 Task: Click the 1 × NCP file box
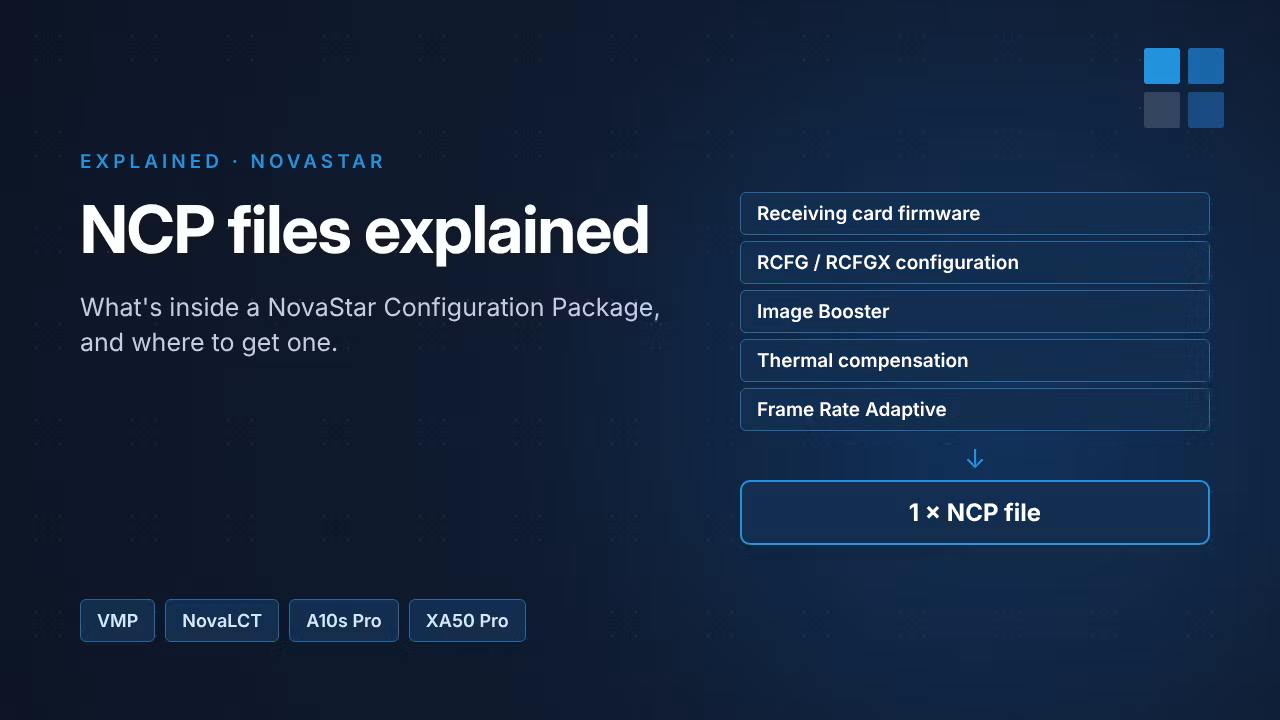tap(975, 512)
